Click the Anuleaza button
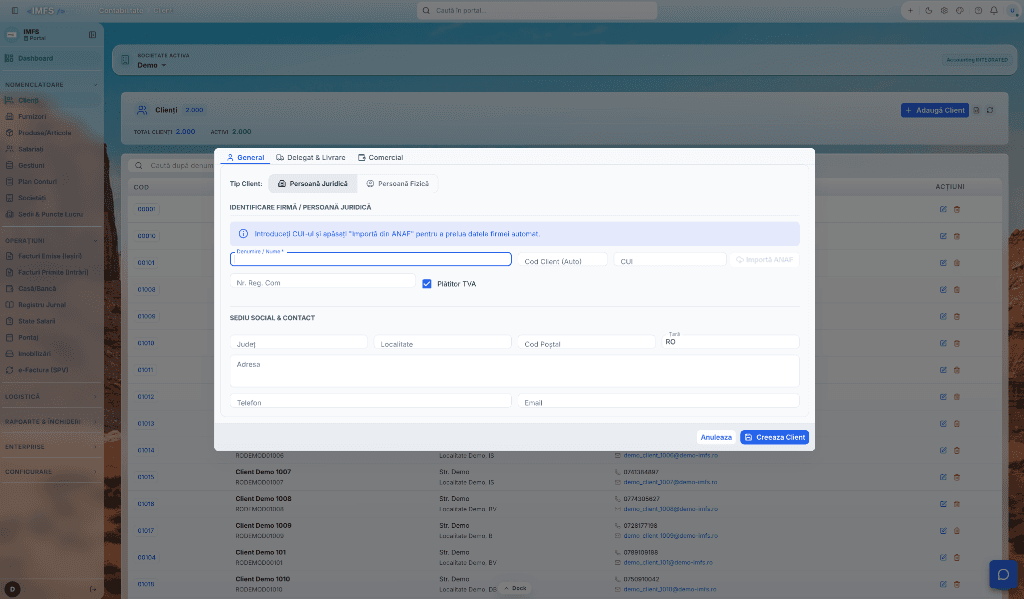The width and height of the screenshot is (1024, 599). click(716, 437)
